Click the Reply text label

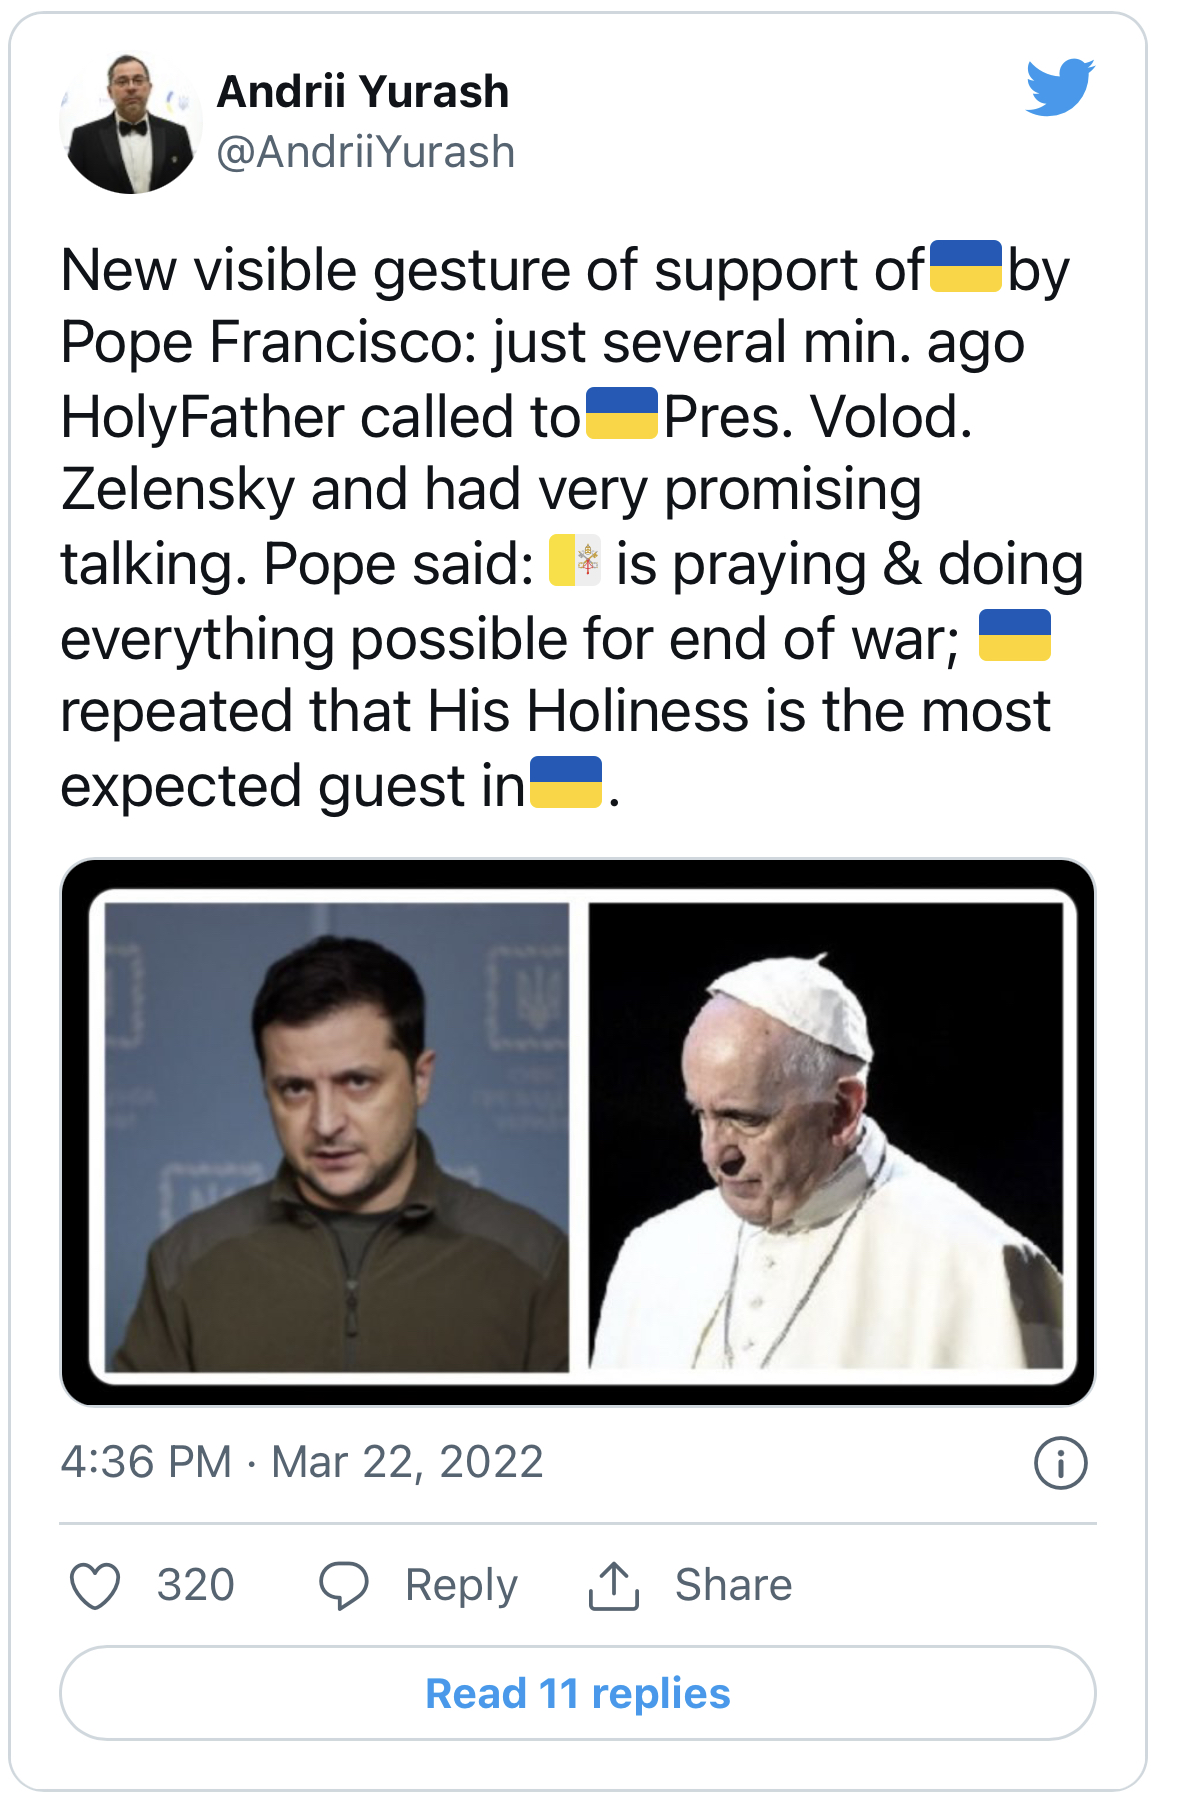click(461, 1586)
